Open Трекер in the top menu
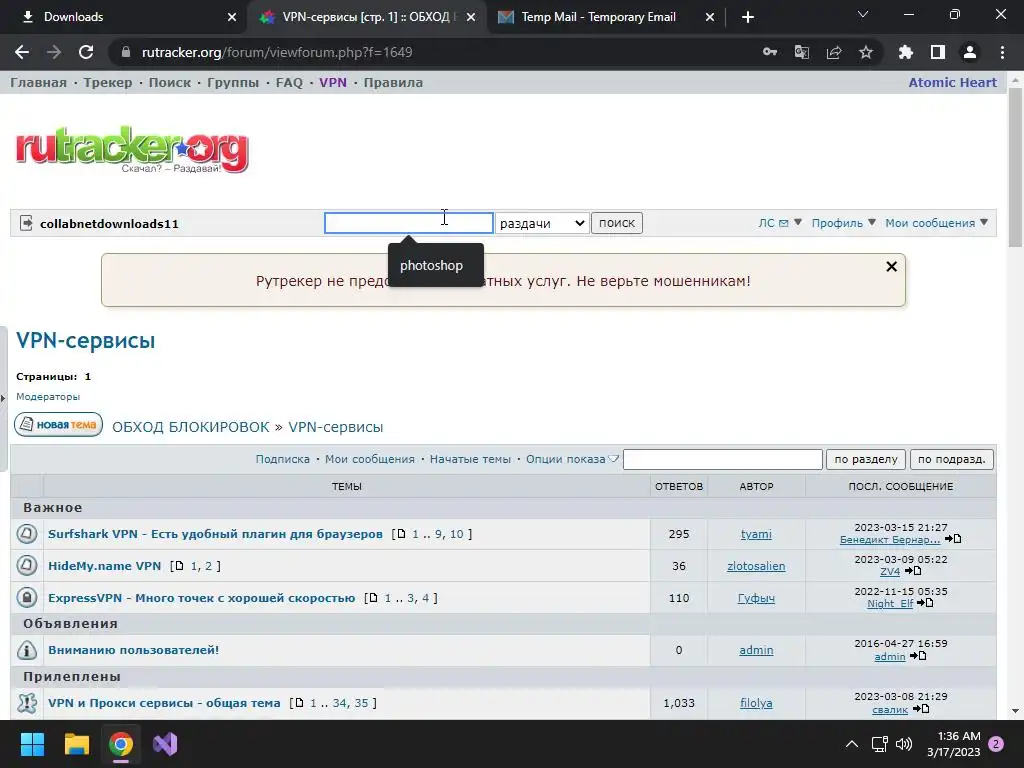Screen dimensions: 1024x768 pyautogui.click(x=108, y=82)
